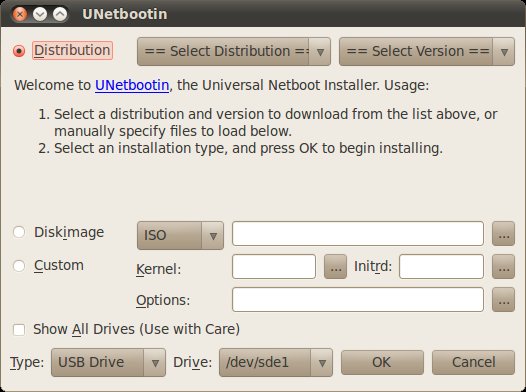Image resolution: width=526 pixels, height=392 pixels.
Task: Browse for disk image file button
Action: pyautogui.click(x=503, y=233)
